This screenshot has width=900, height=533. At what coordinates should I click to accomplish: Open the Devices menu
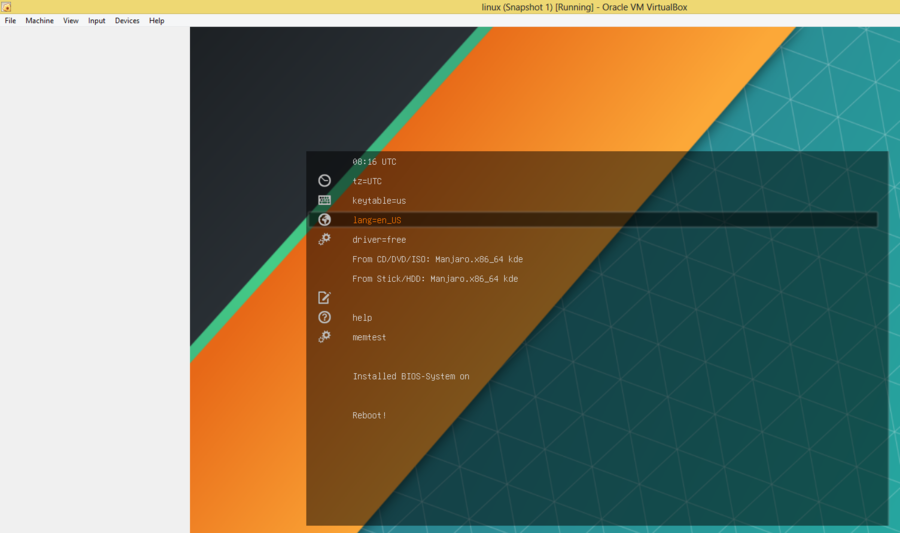(127, 21)
